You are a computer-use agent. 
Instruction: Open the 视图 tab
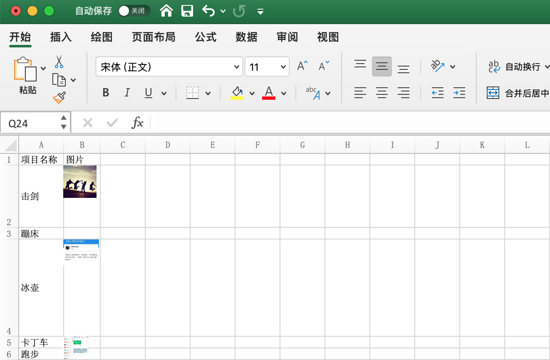(x=328, y=37)
